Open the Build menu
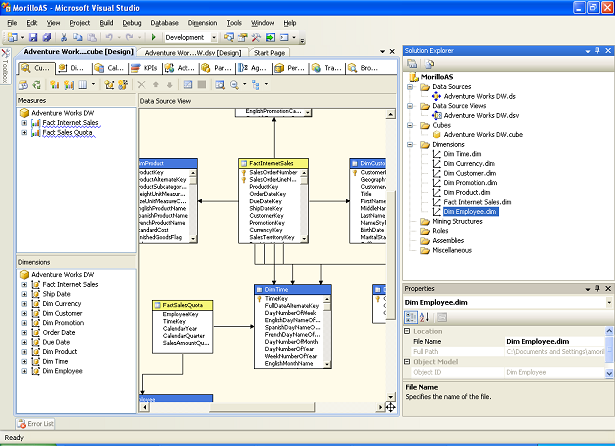This screenshot has width=615, height=446. pyautogui.click(x=106, y=23)
